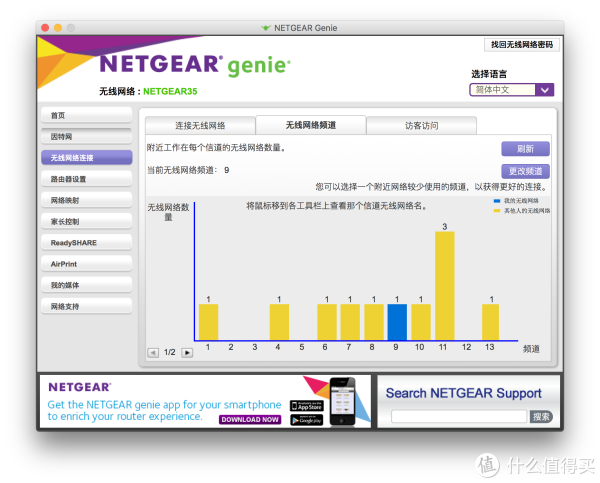Click the blue legend swatch for my network
Viewport: 600px width, 483px height.
click(x=497, y=201)
